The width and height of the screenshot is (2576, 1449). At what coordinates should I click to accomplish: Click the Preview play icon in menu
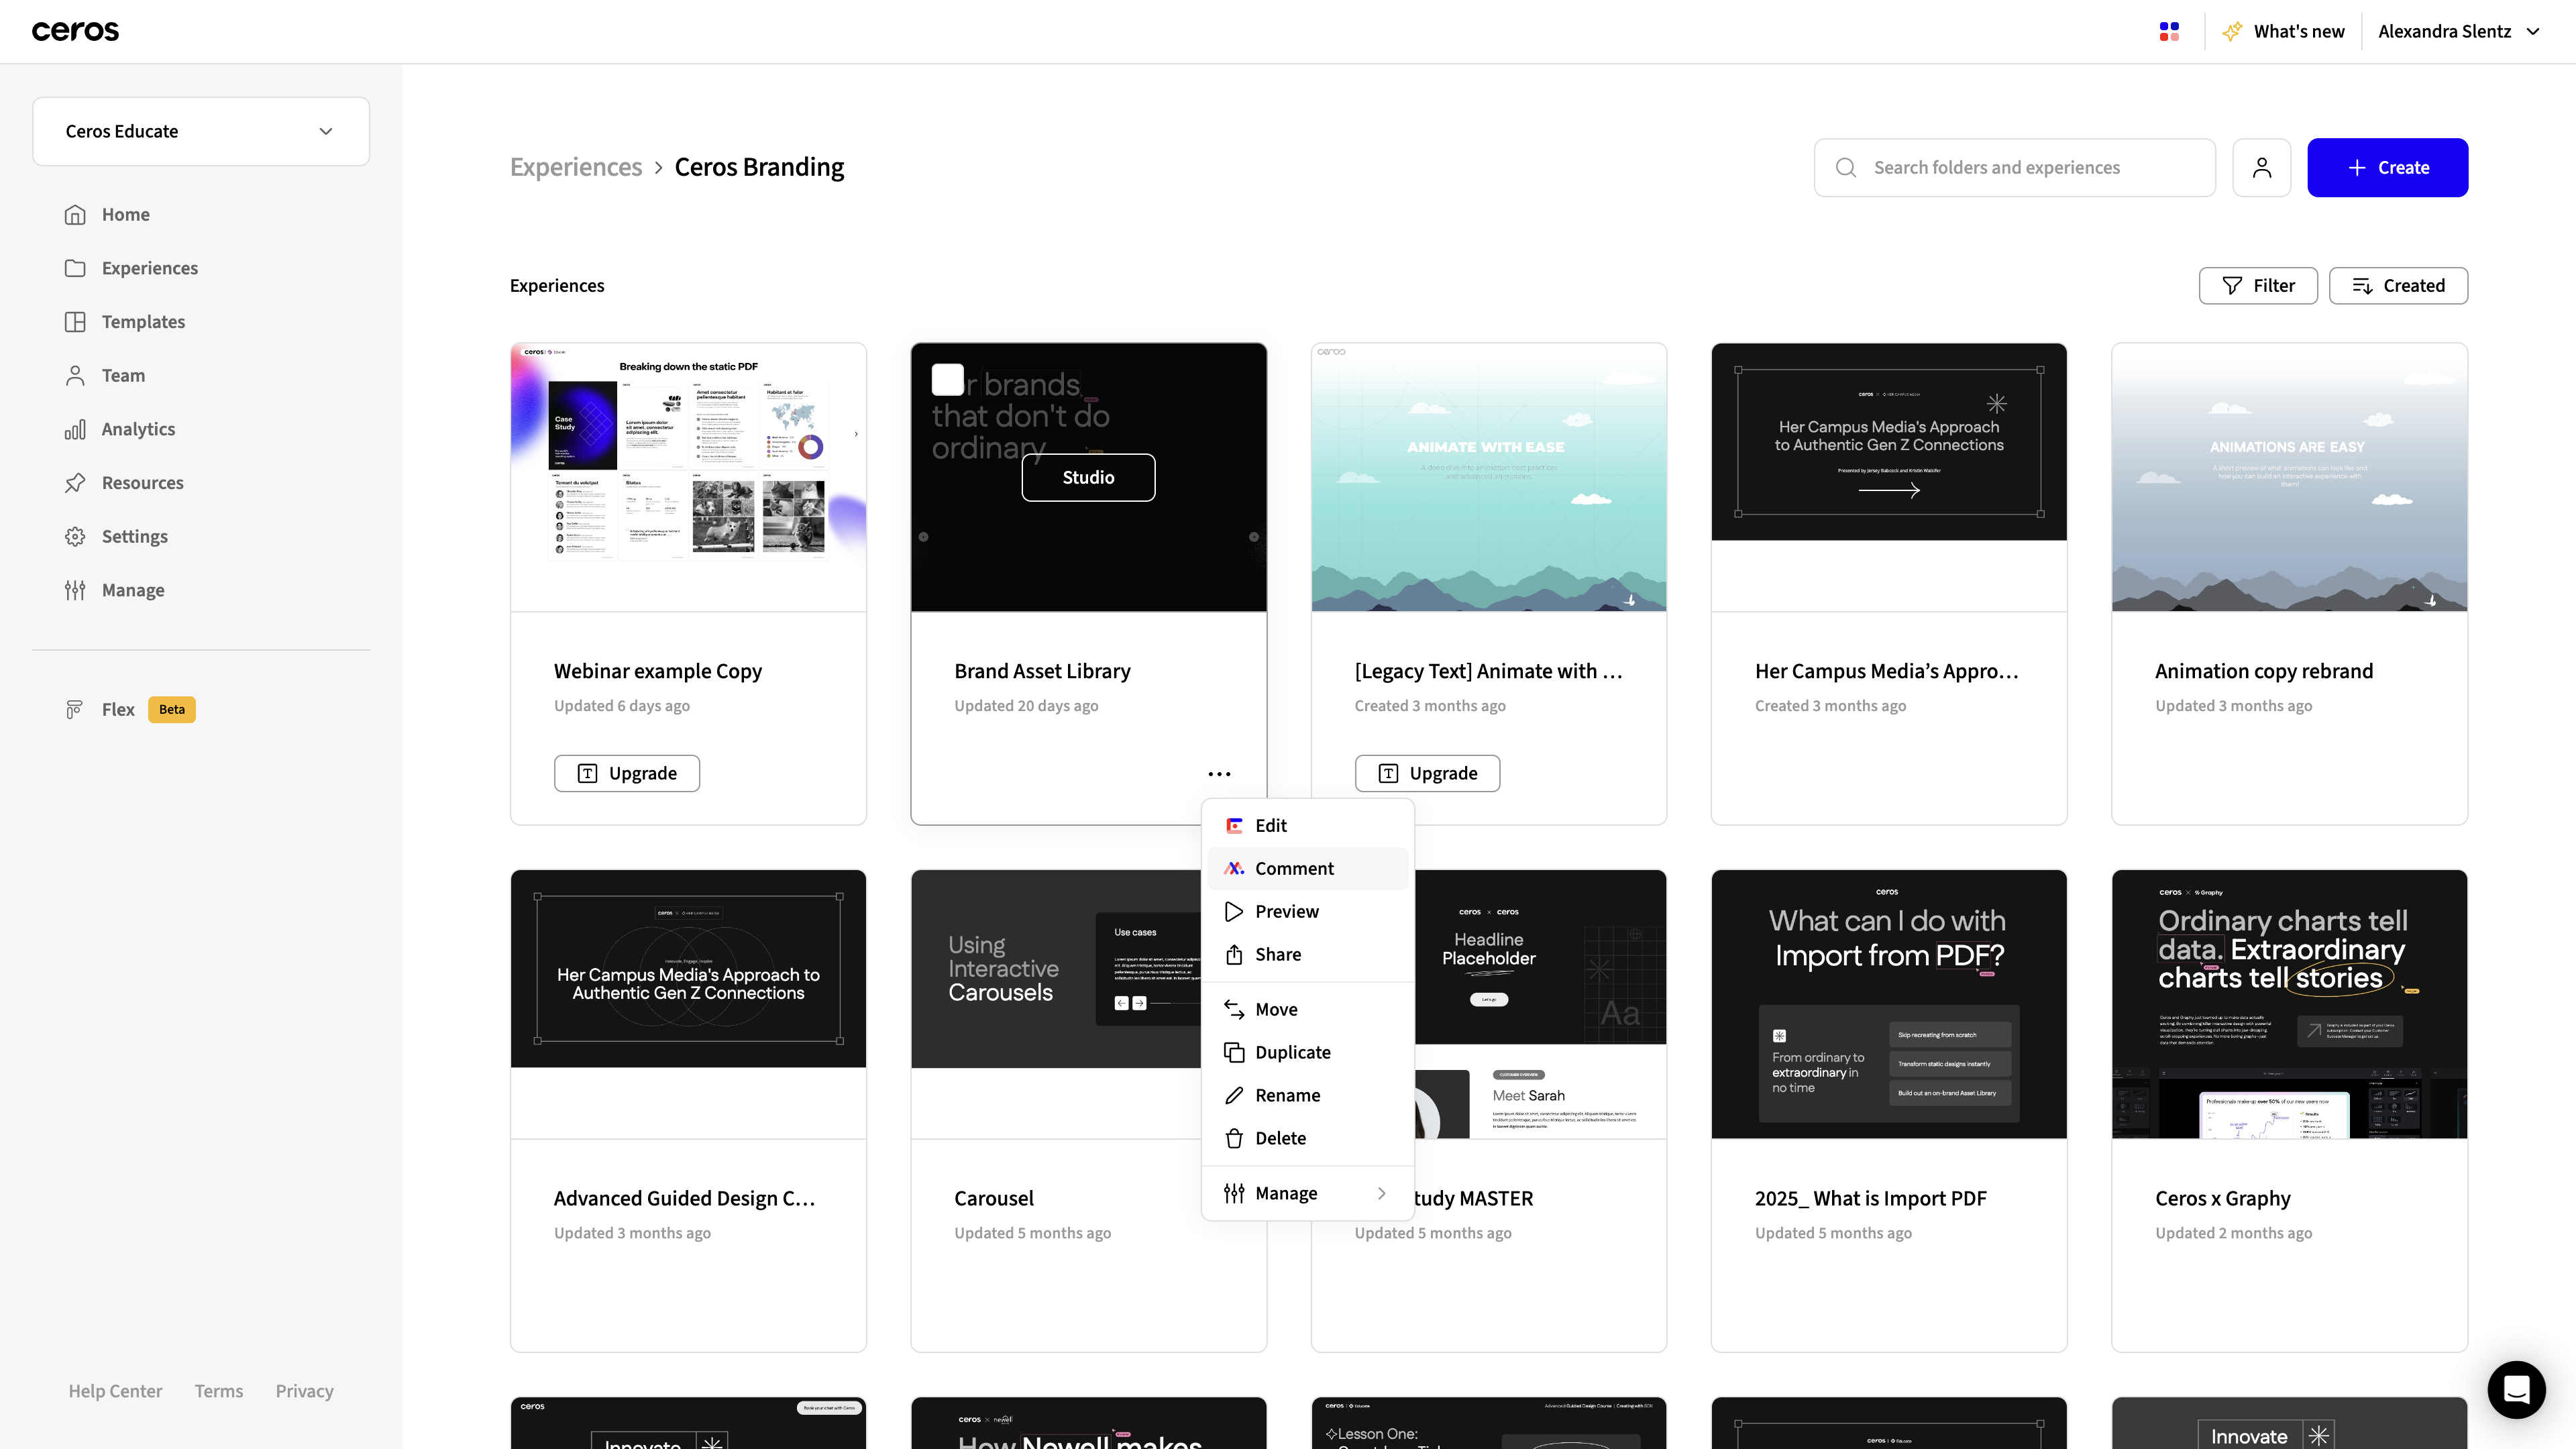point(1234,912)
